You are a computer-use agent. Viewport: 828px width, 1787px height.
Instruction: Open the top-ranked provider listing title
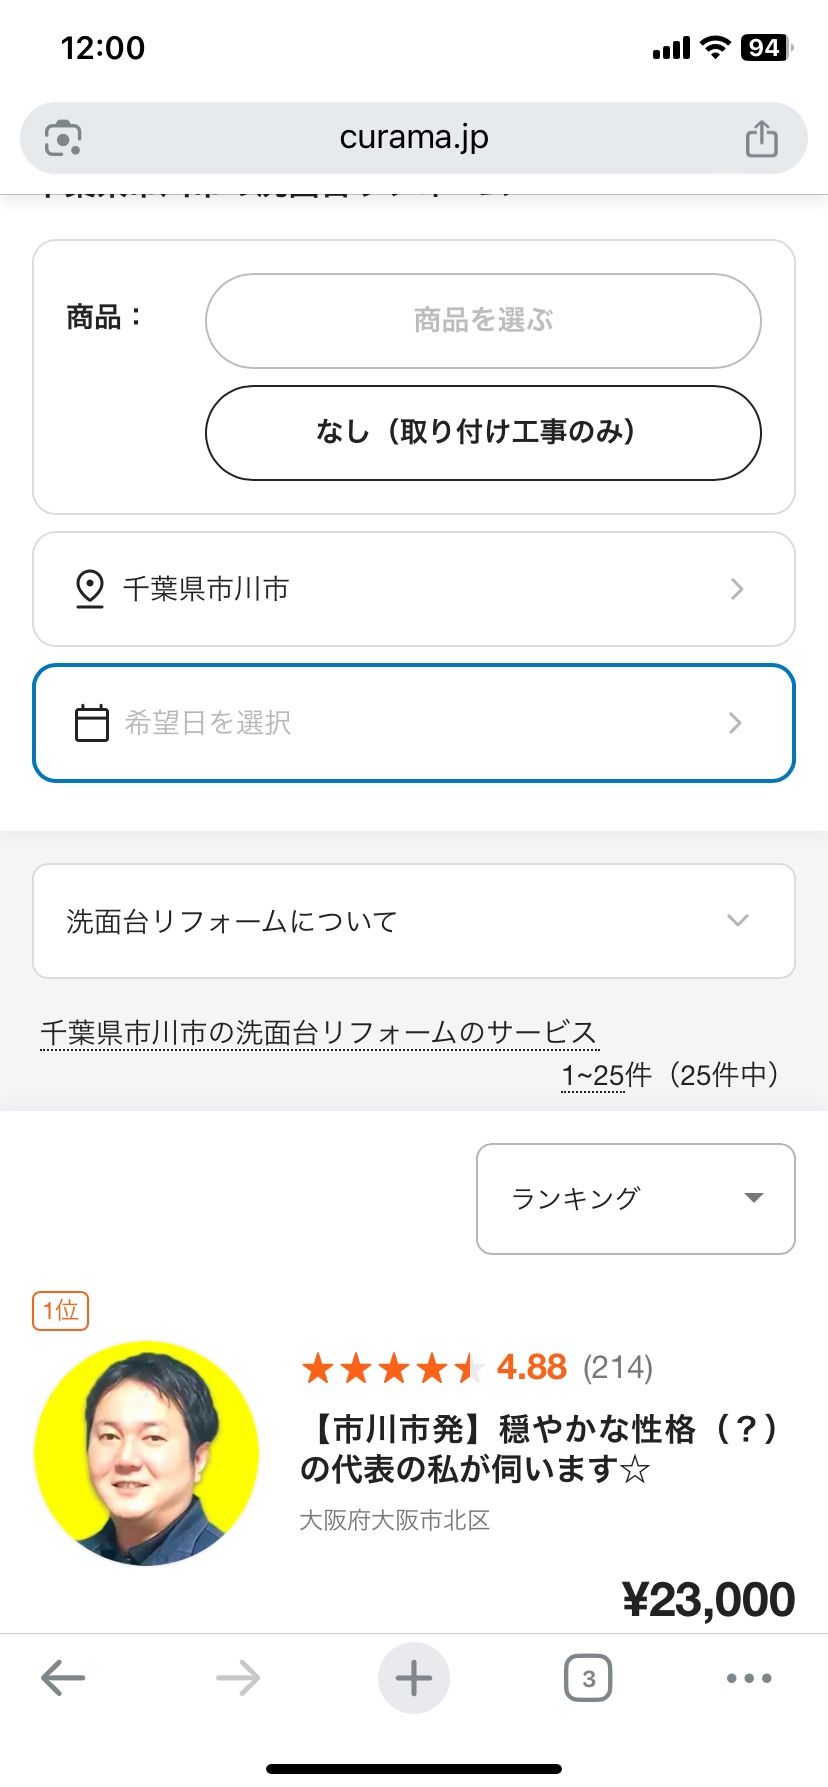coord(538,1449)
